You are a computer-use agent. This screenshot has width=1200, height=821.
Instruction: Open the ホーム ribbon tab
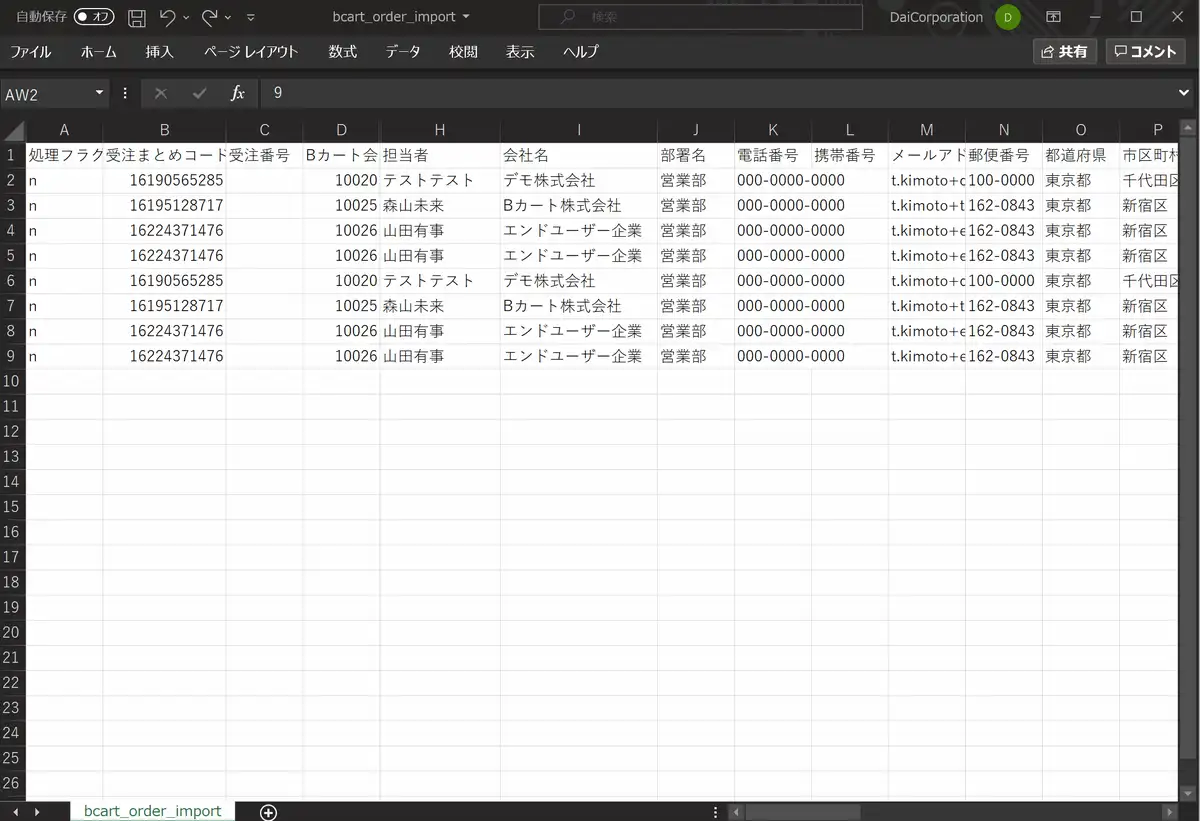tap(98, 52)
